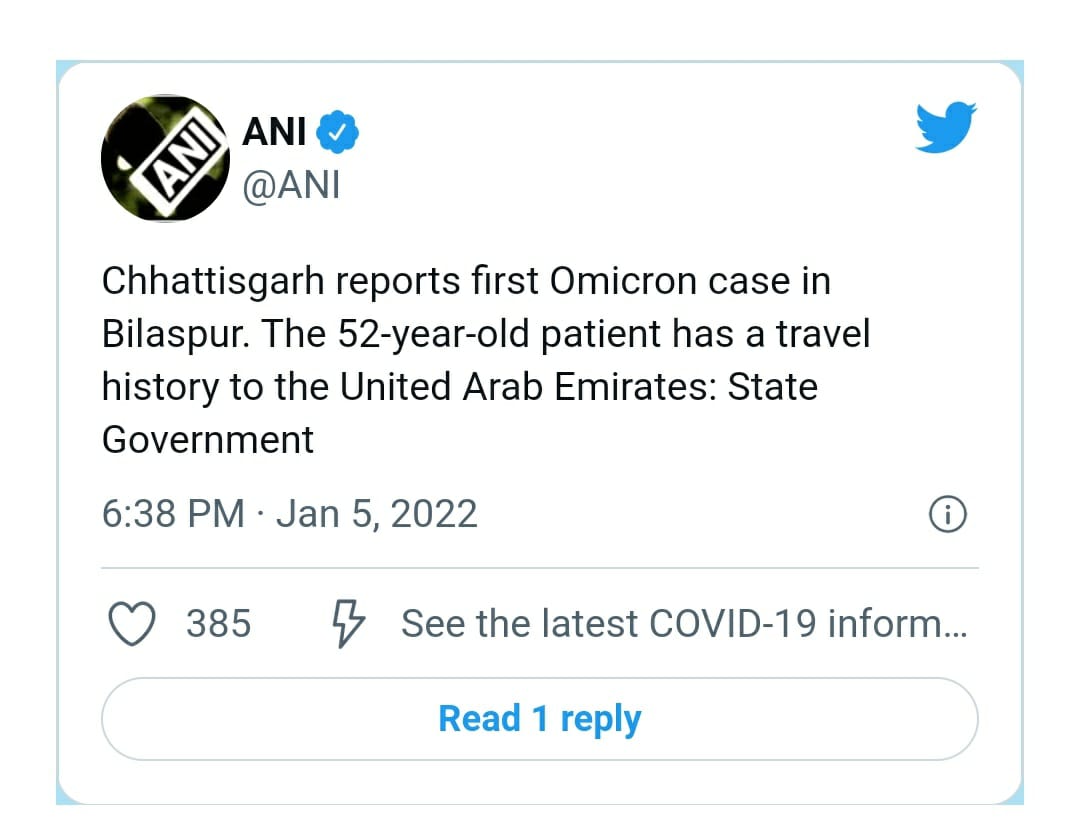Open See the latest COVID-19 information link
The image size is (1080, 839).
click(684, 623)
